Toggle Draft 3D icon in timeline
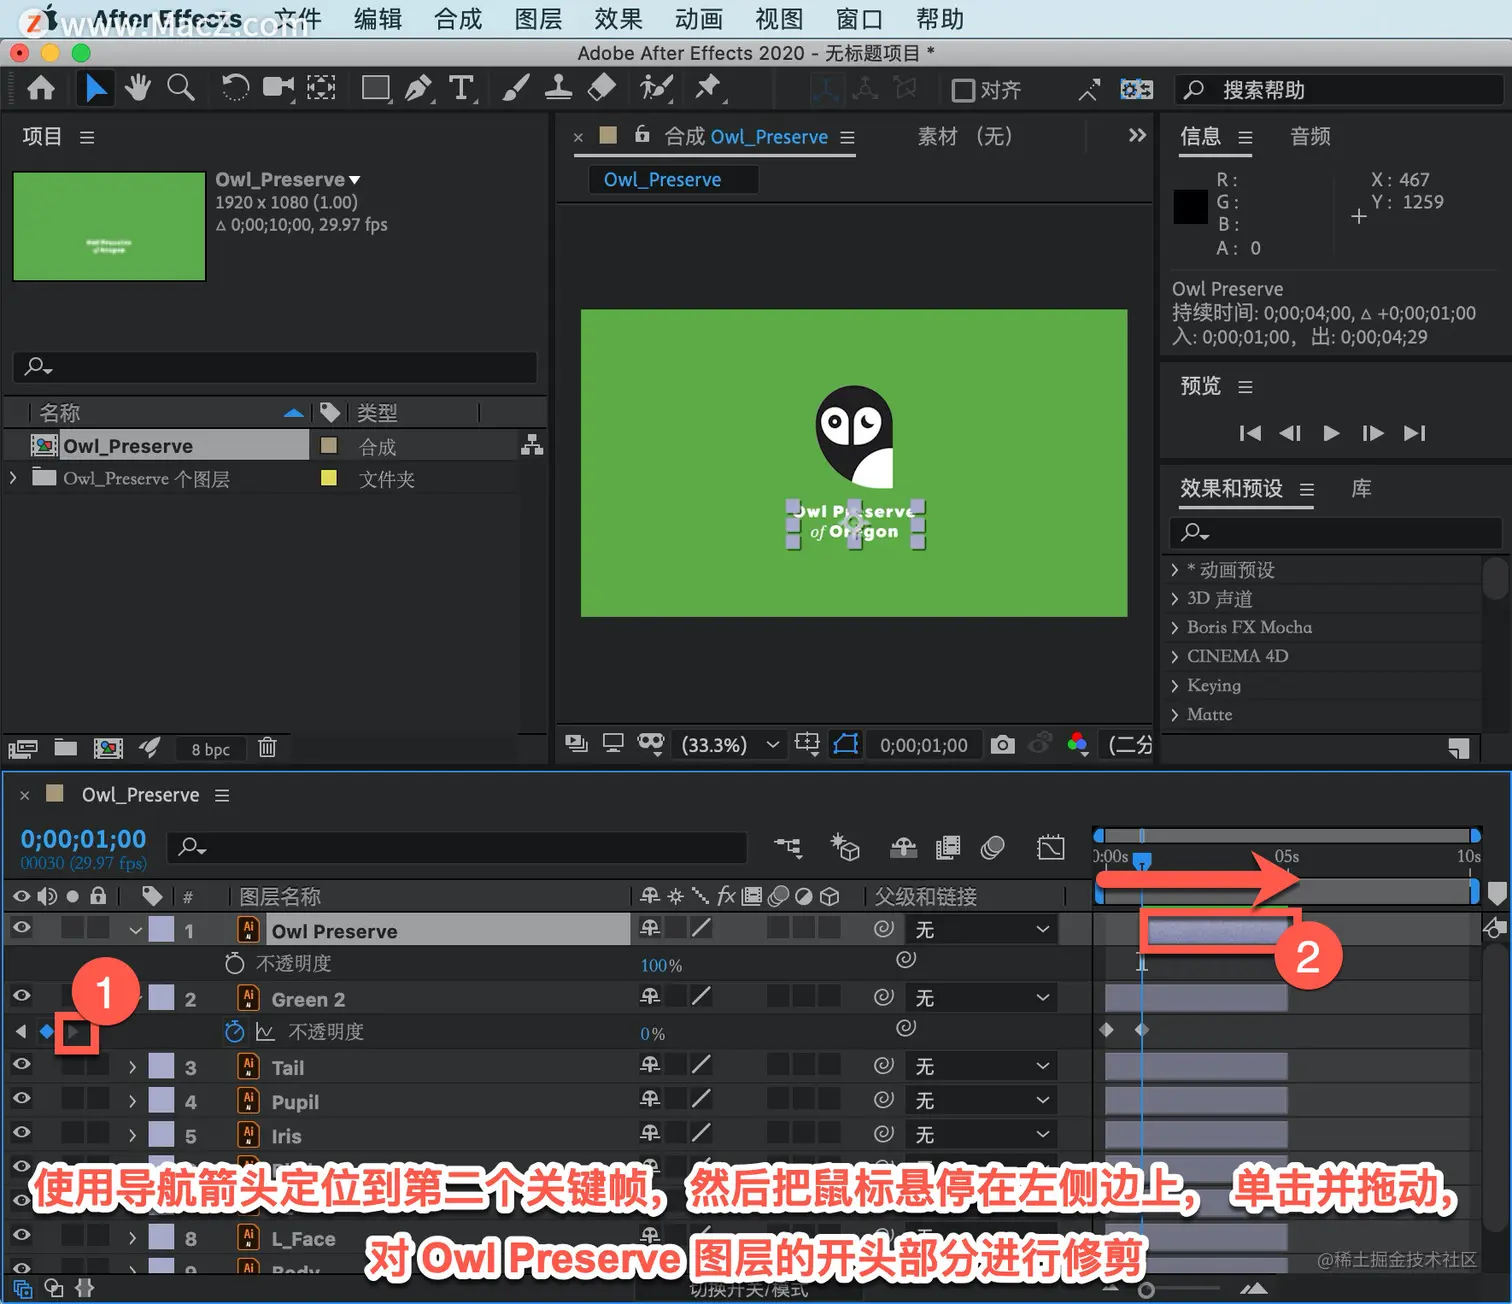The image size is (1512, 1304). tap(845, 848)
